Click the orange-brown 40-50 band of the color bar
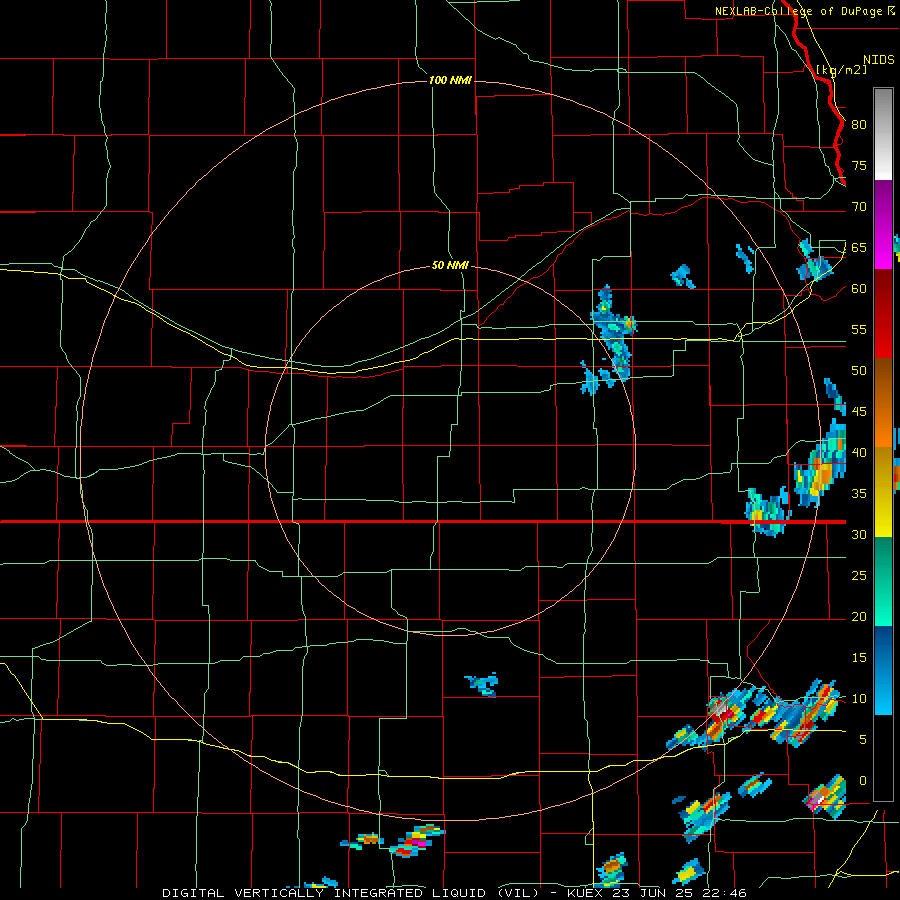900x900 pixels. [x=883, y=403]
